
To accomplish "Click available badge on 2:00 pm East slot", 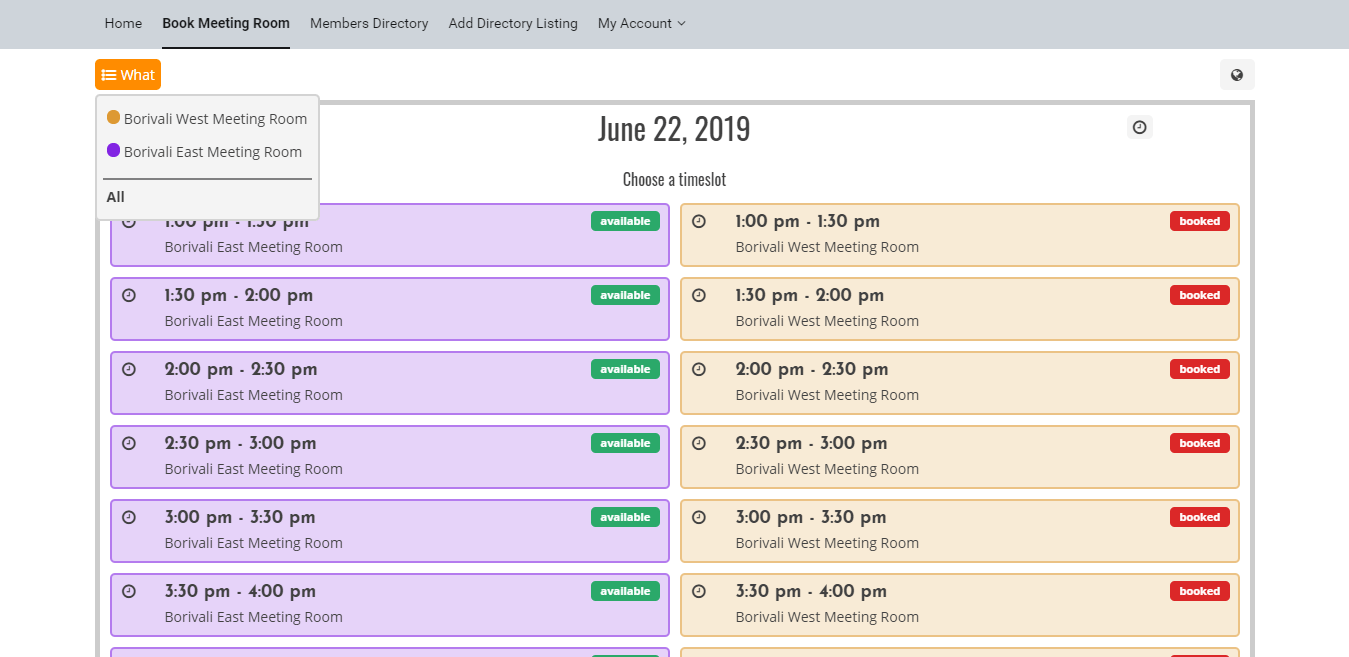I will click(625, 369).
